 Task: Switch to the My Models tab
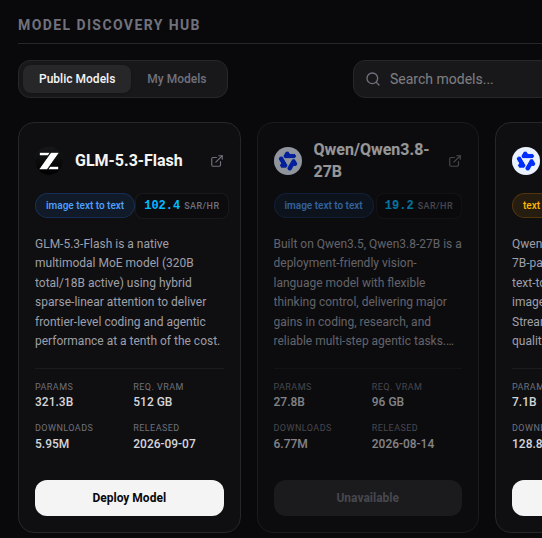[x=177, y=79]
